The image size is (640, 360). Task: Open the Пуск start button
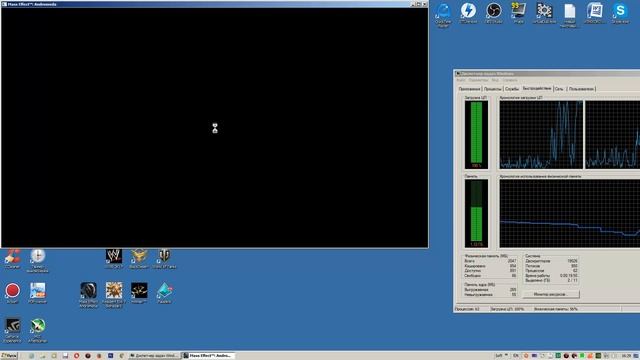coord(9,356)
